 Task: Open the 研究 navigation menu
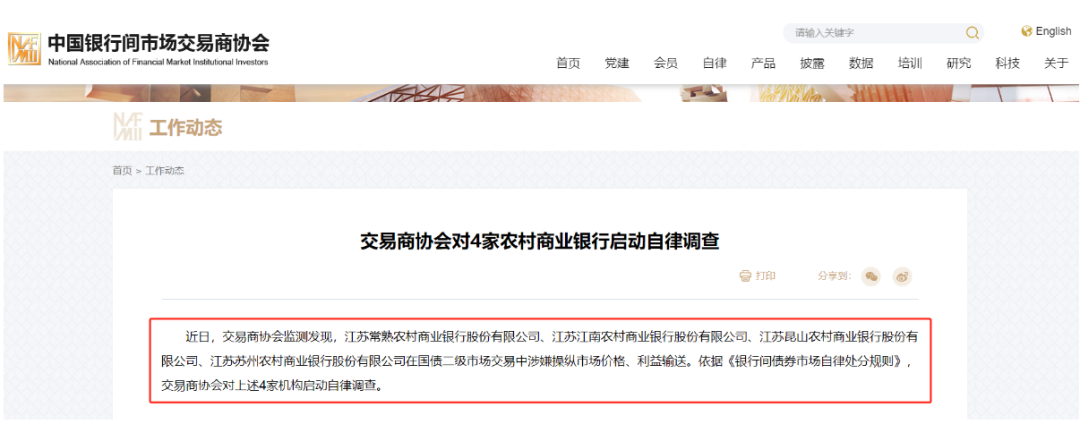point(959,63)
